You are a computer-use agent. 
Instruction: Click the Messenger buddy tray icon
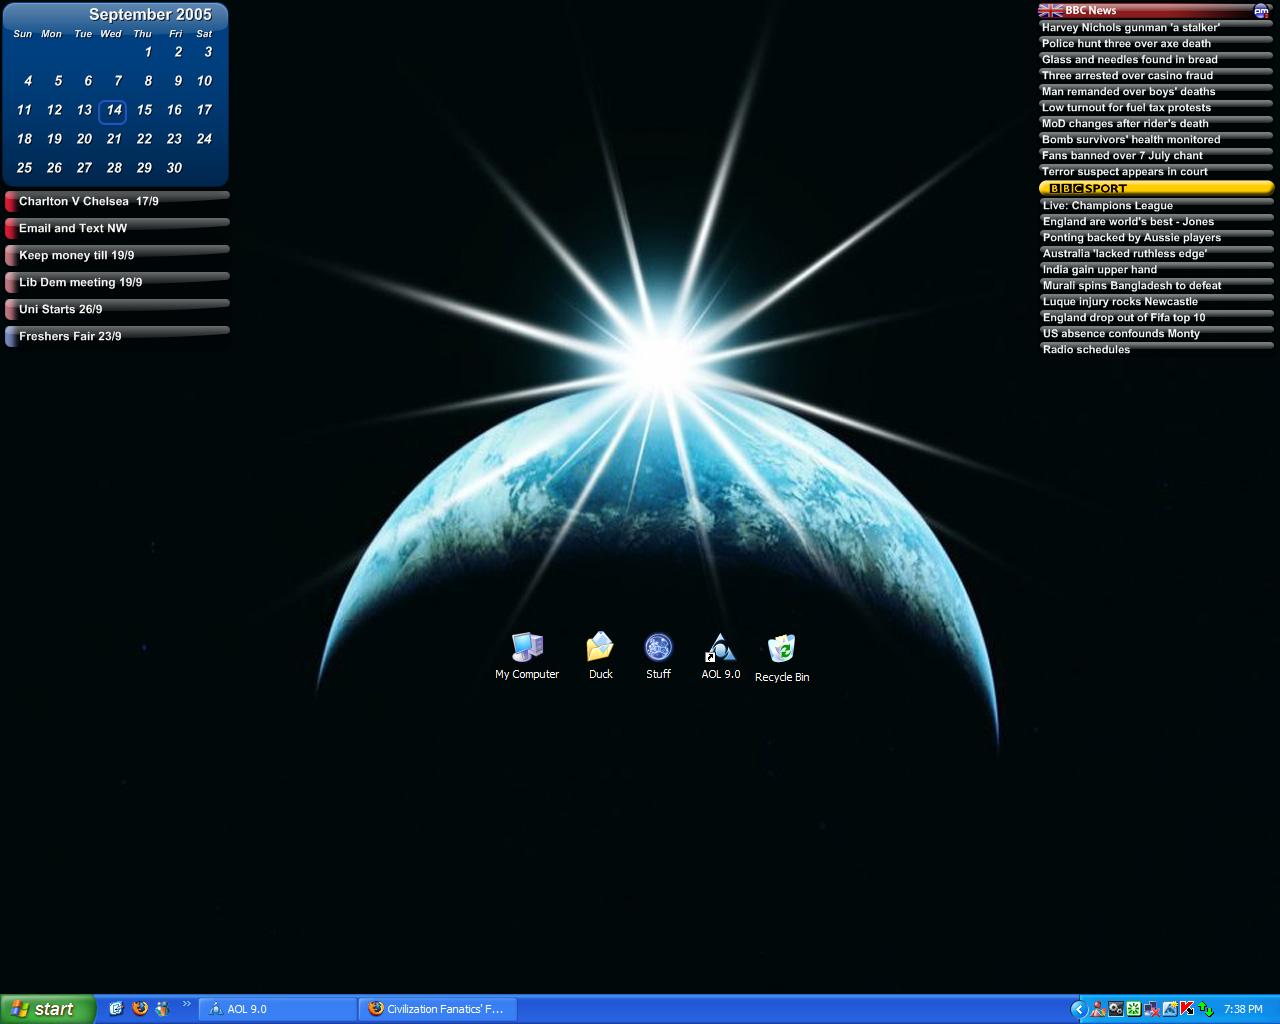(1098, 1009)
